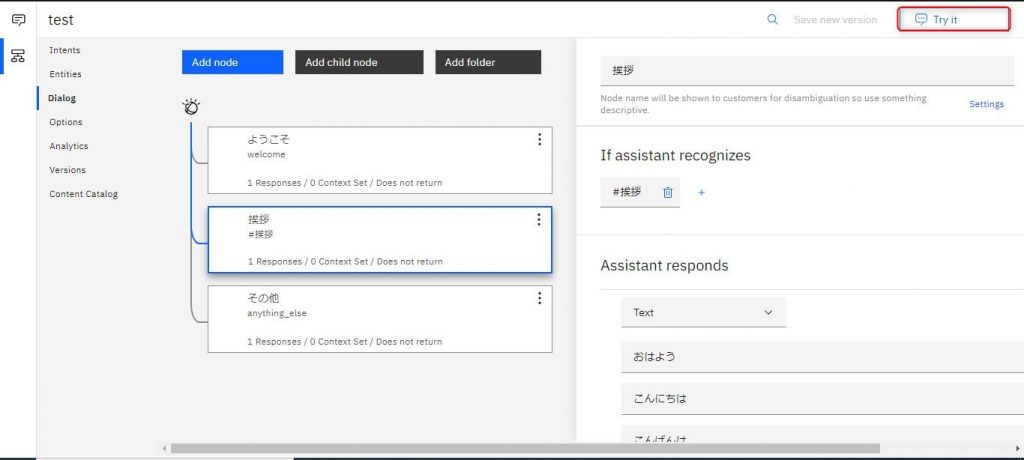Click right arrow of horizontal scrollbar
Image resolution: width=1024 pixels, height=460 pixels.
[x=1017, y=448]
